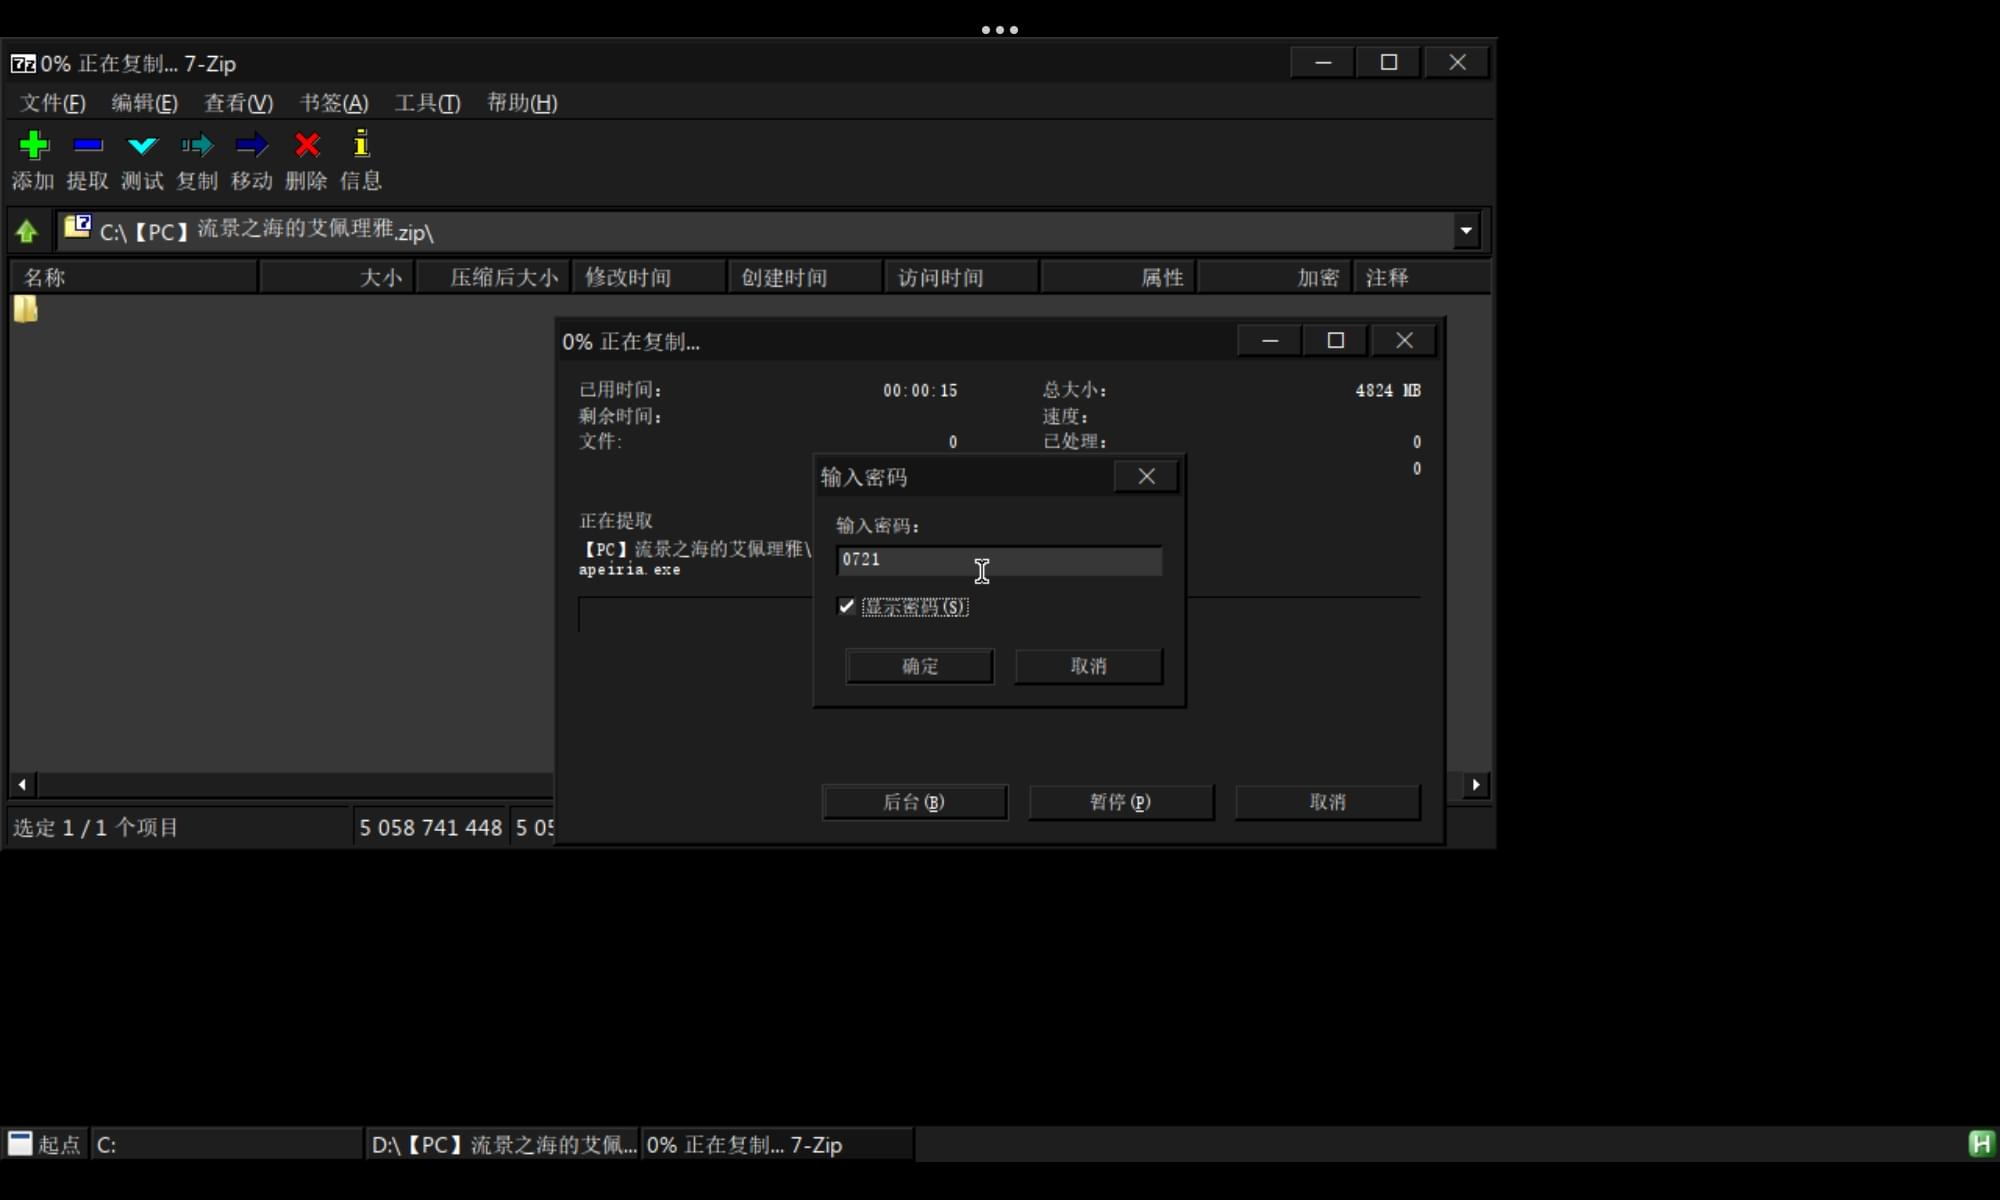Image resolution: width=2000 pixels, height=1200 pixels.
Task: Toggle the 显示密码(S) checkbox
Action: click(847, 606)
